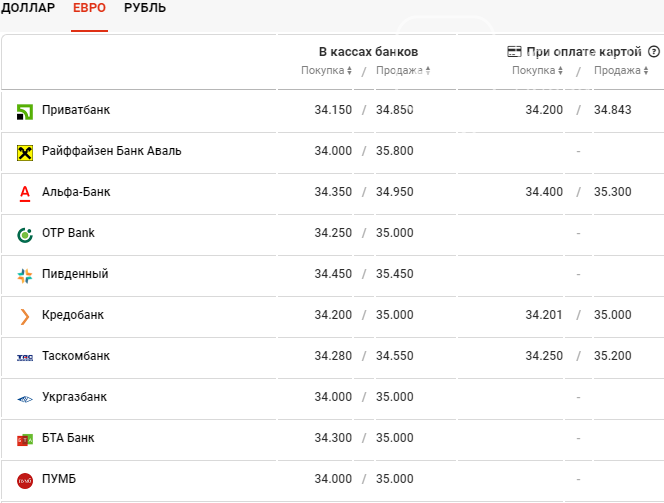Switch to the РУБЛЬ tab
Image resolution: width=664 pixels, height=503 pixels.
(145, 8)
